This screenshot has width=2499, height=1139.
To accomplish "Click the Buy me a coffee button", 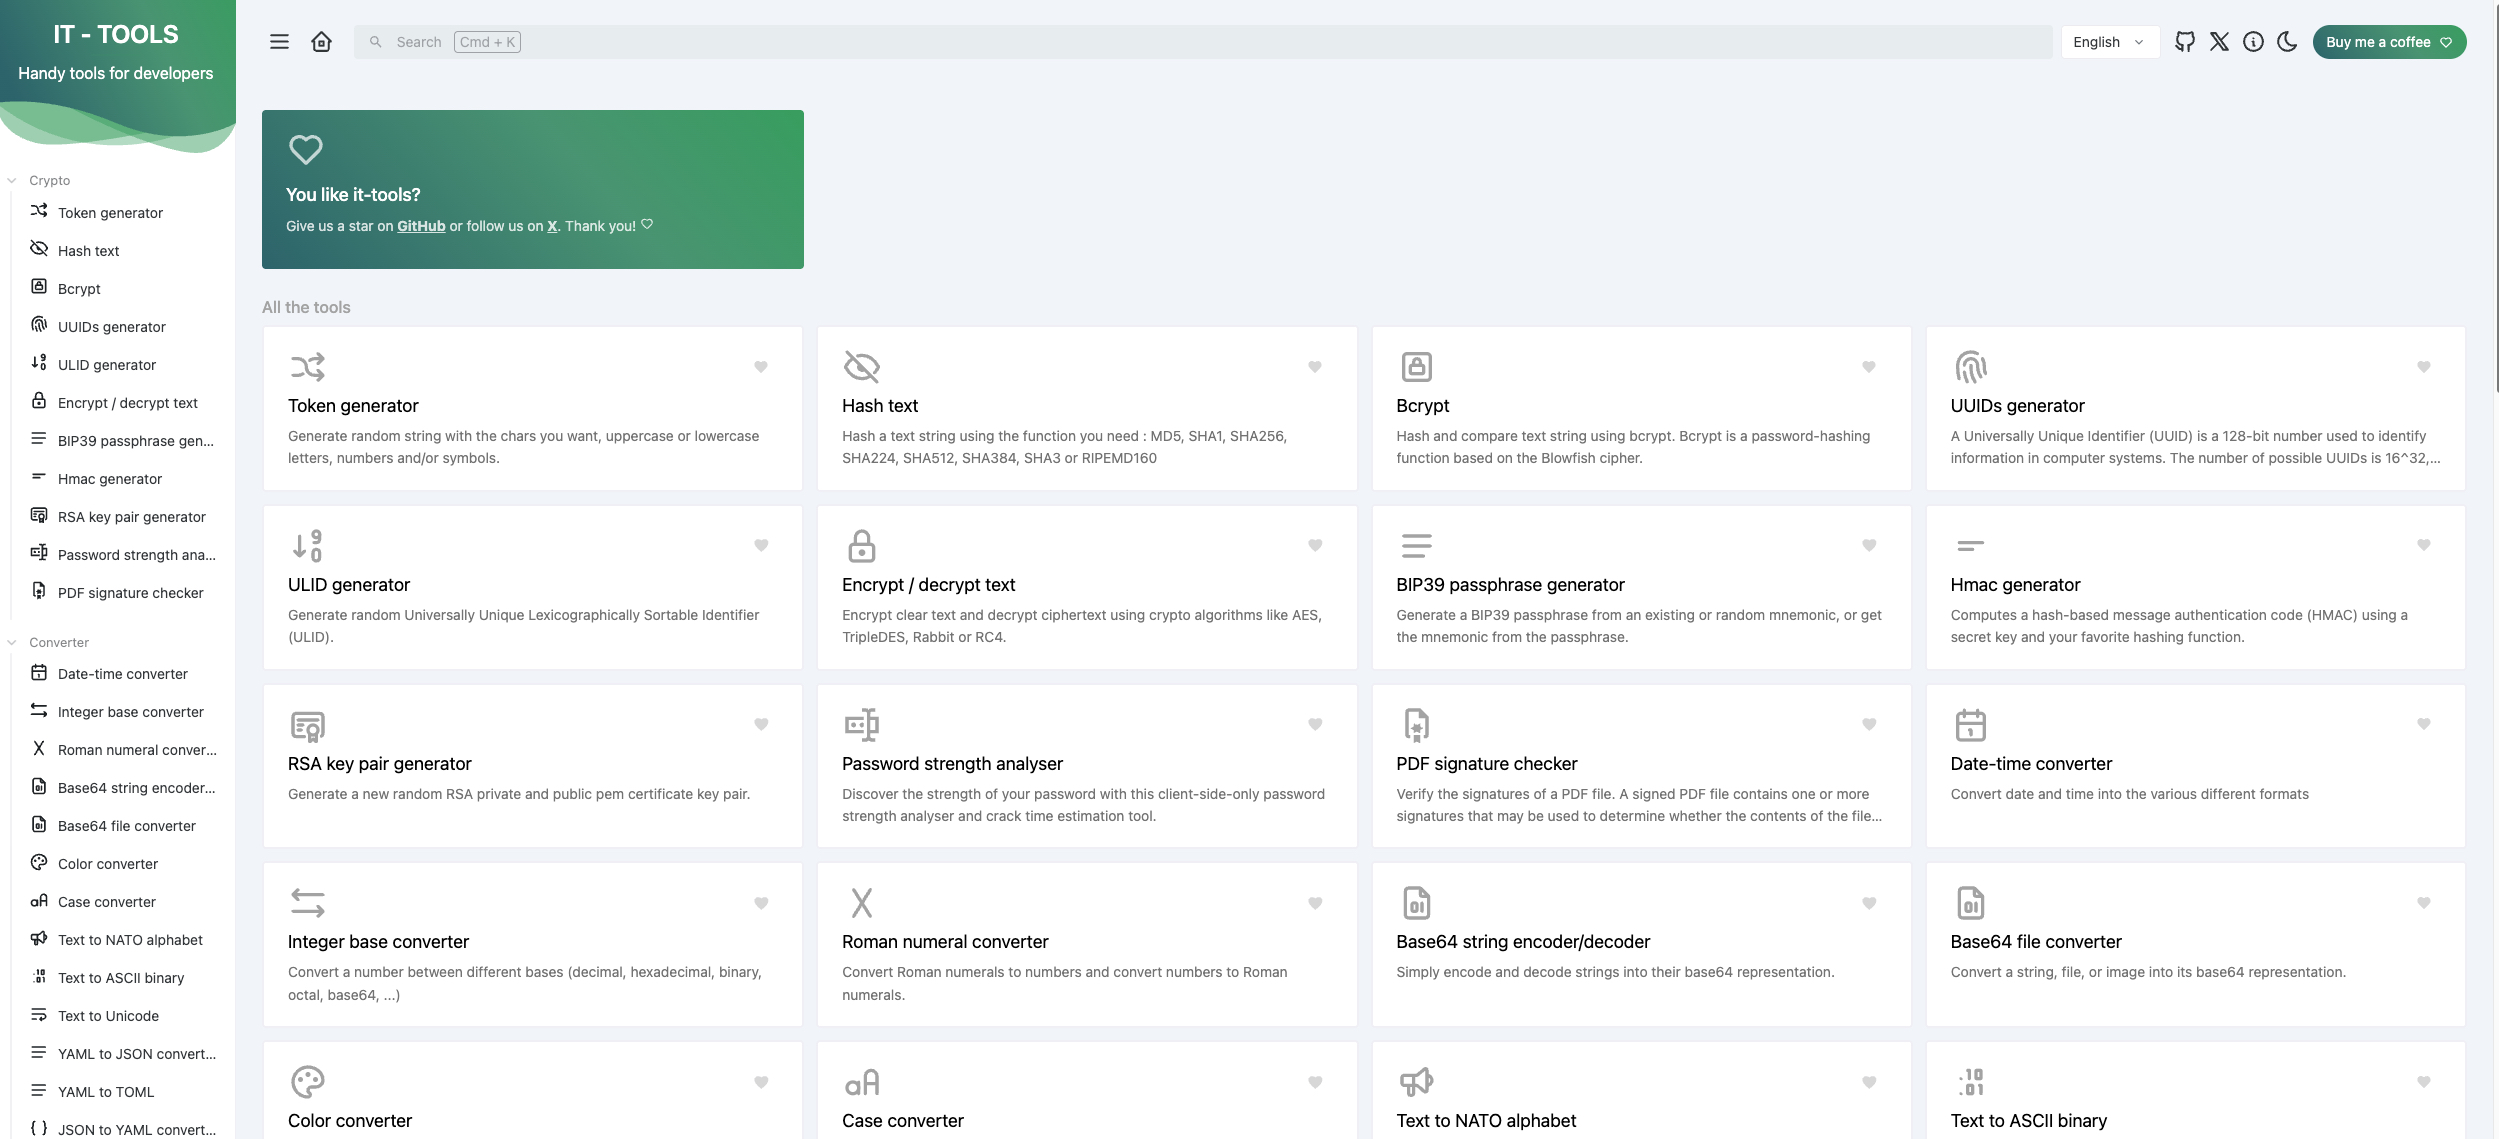I will [x=2388, y=42].
